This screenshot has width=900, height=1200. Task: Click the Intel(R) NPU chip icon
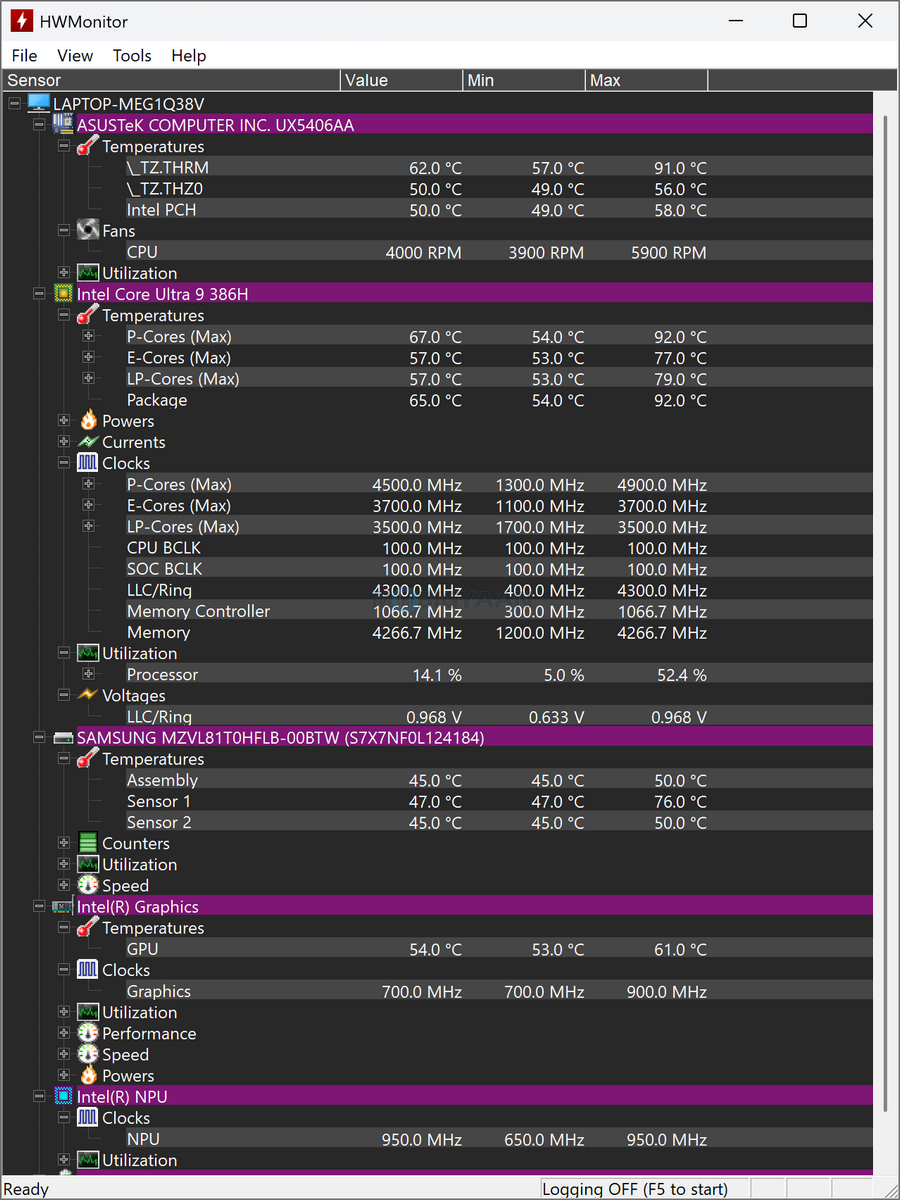click(x=63, y=1096)
